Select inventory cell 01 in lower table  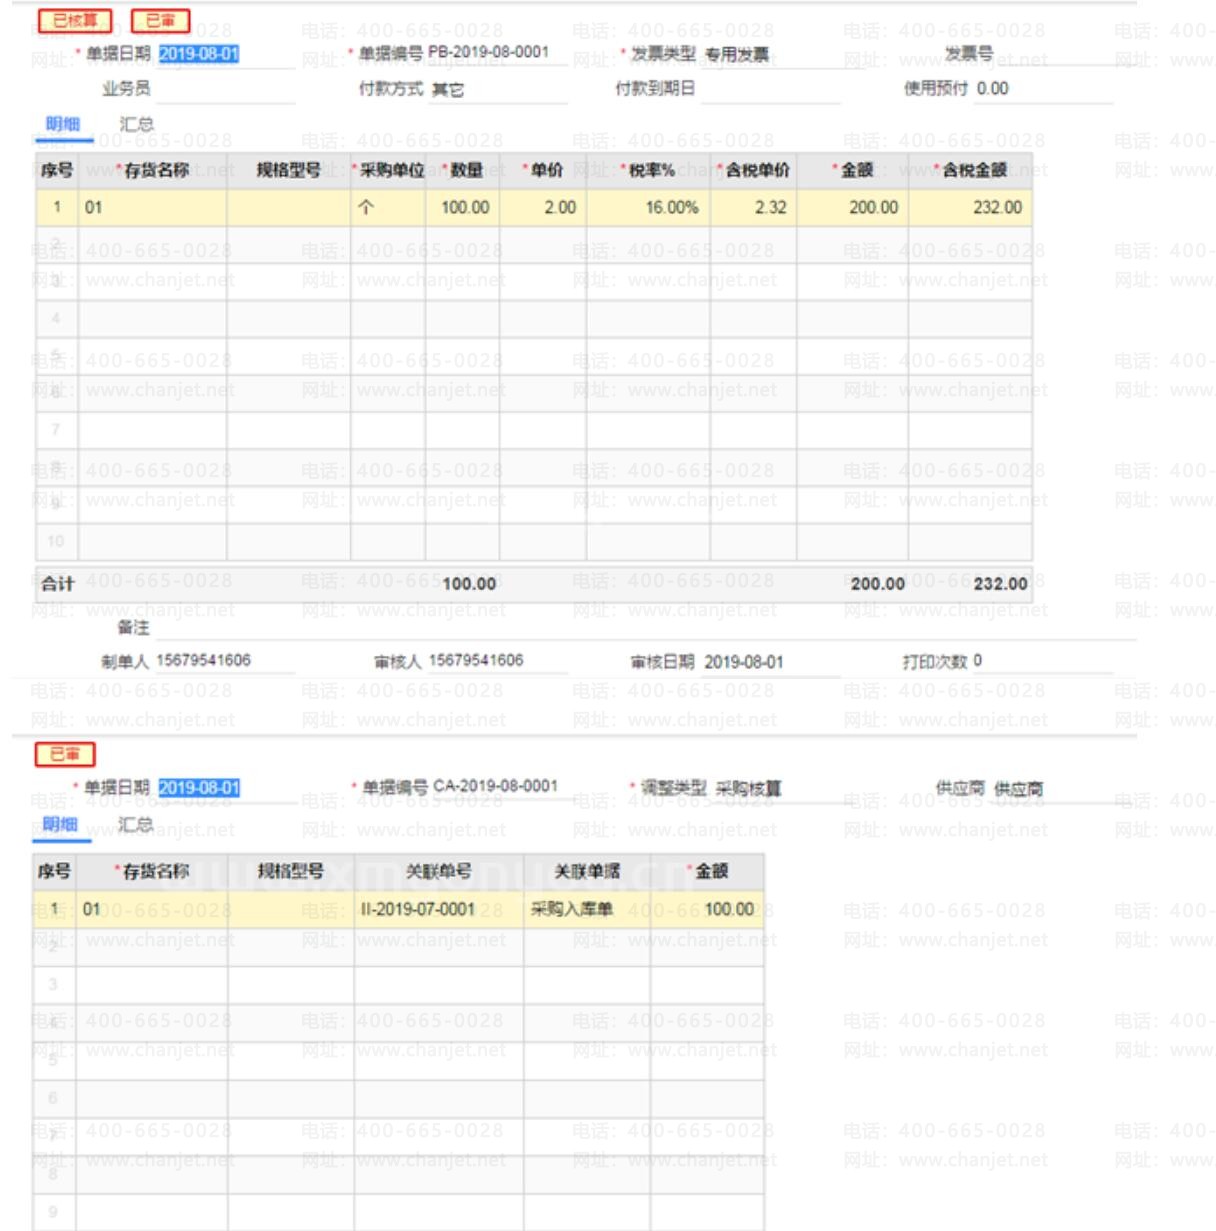click(152, 909)
